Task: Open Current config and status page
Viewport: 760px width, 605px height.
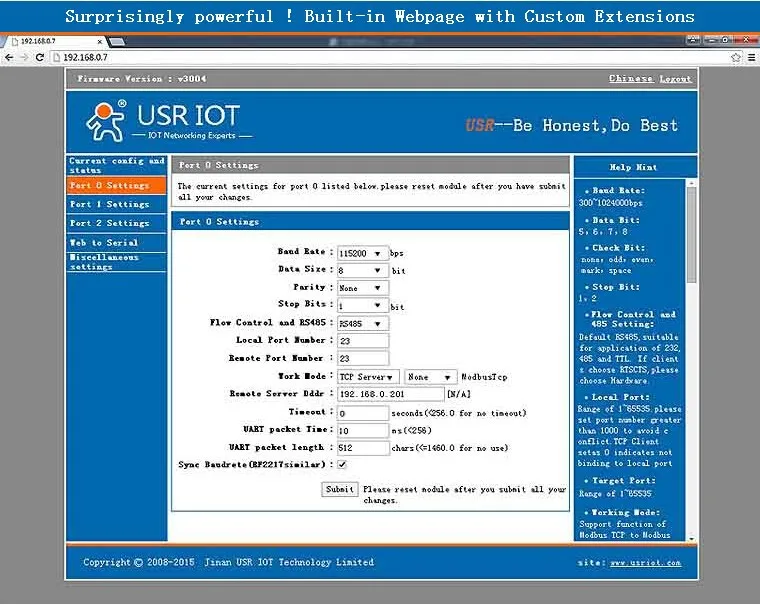Action: pyautogui.click(x=116, y=165)
